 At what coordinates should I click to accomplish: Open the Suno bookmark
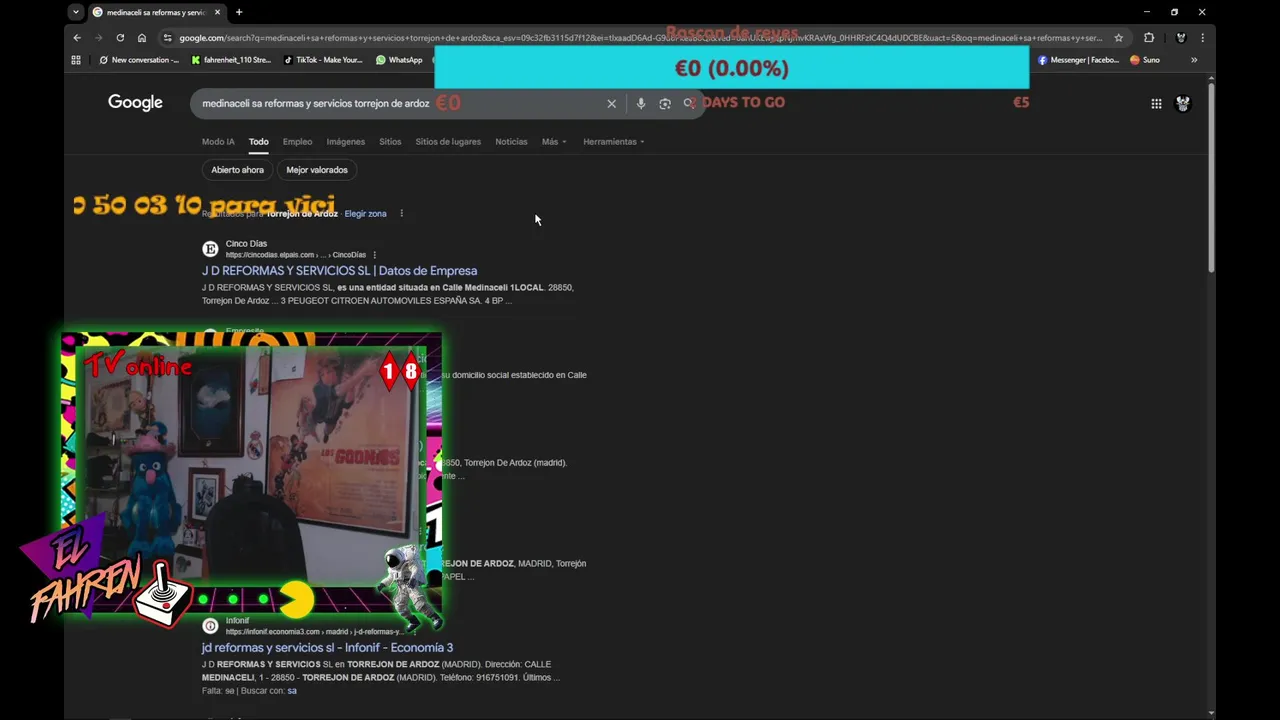[x=1145, y=60]
